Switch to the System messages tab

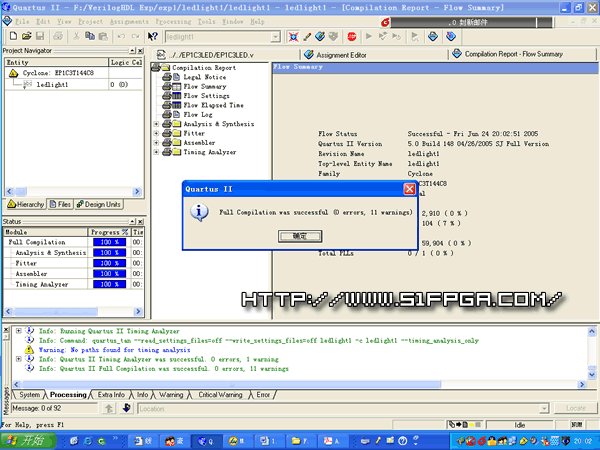pos(29,395)
